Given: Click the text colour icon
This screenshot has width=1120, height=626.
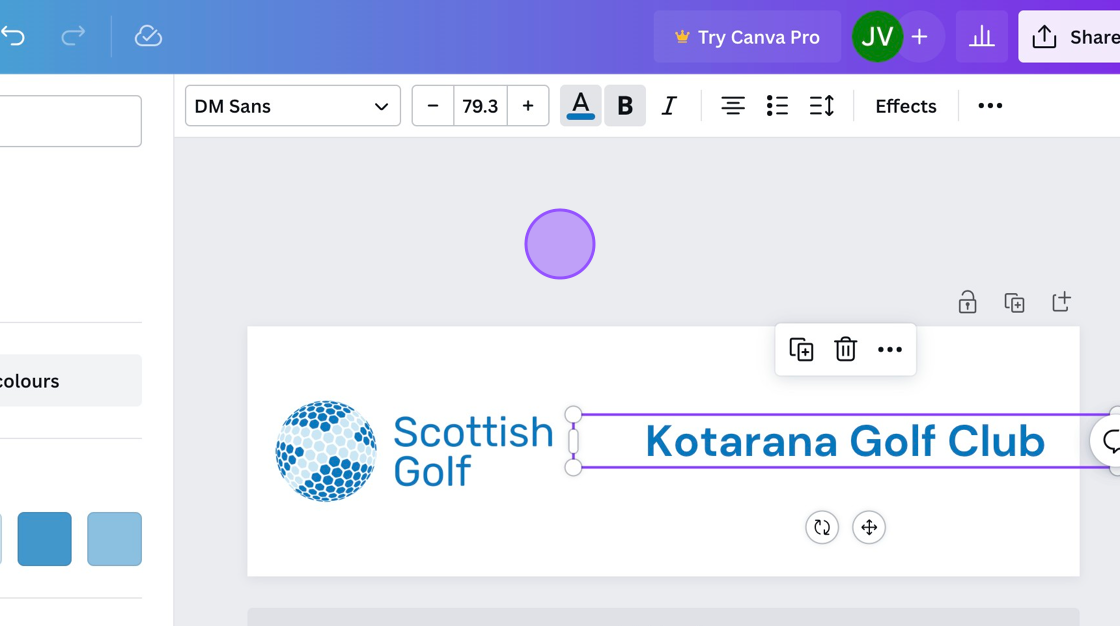Looking at the screenshot, I should click(x=580, y=106).
